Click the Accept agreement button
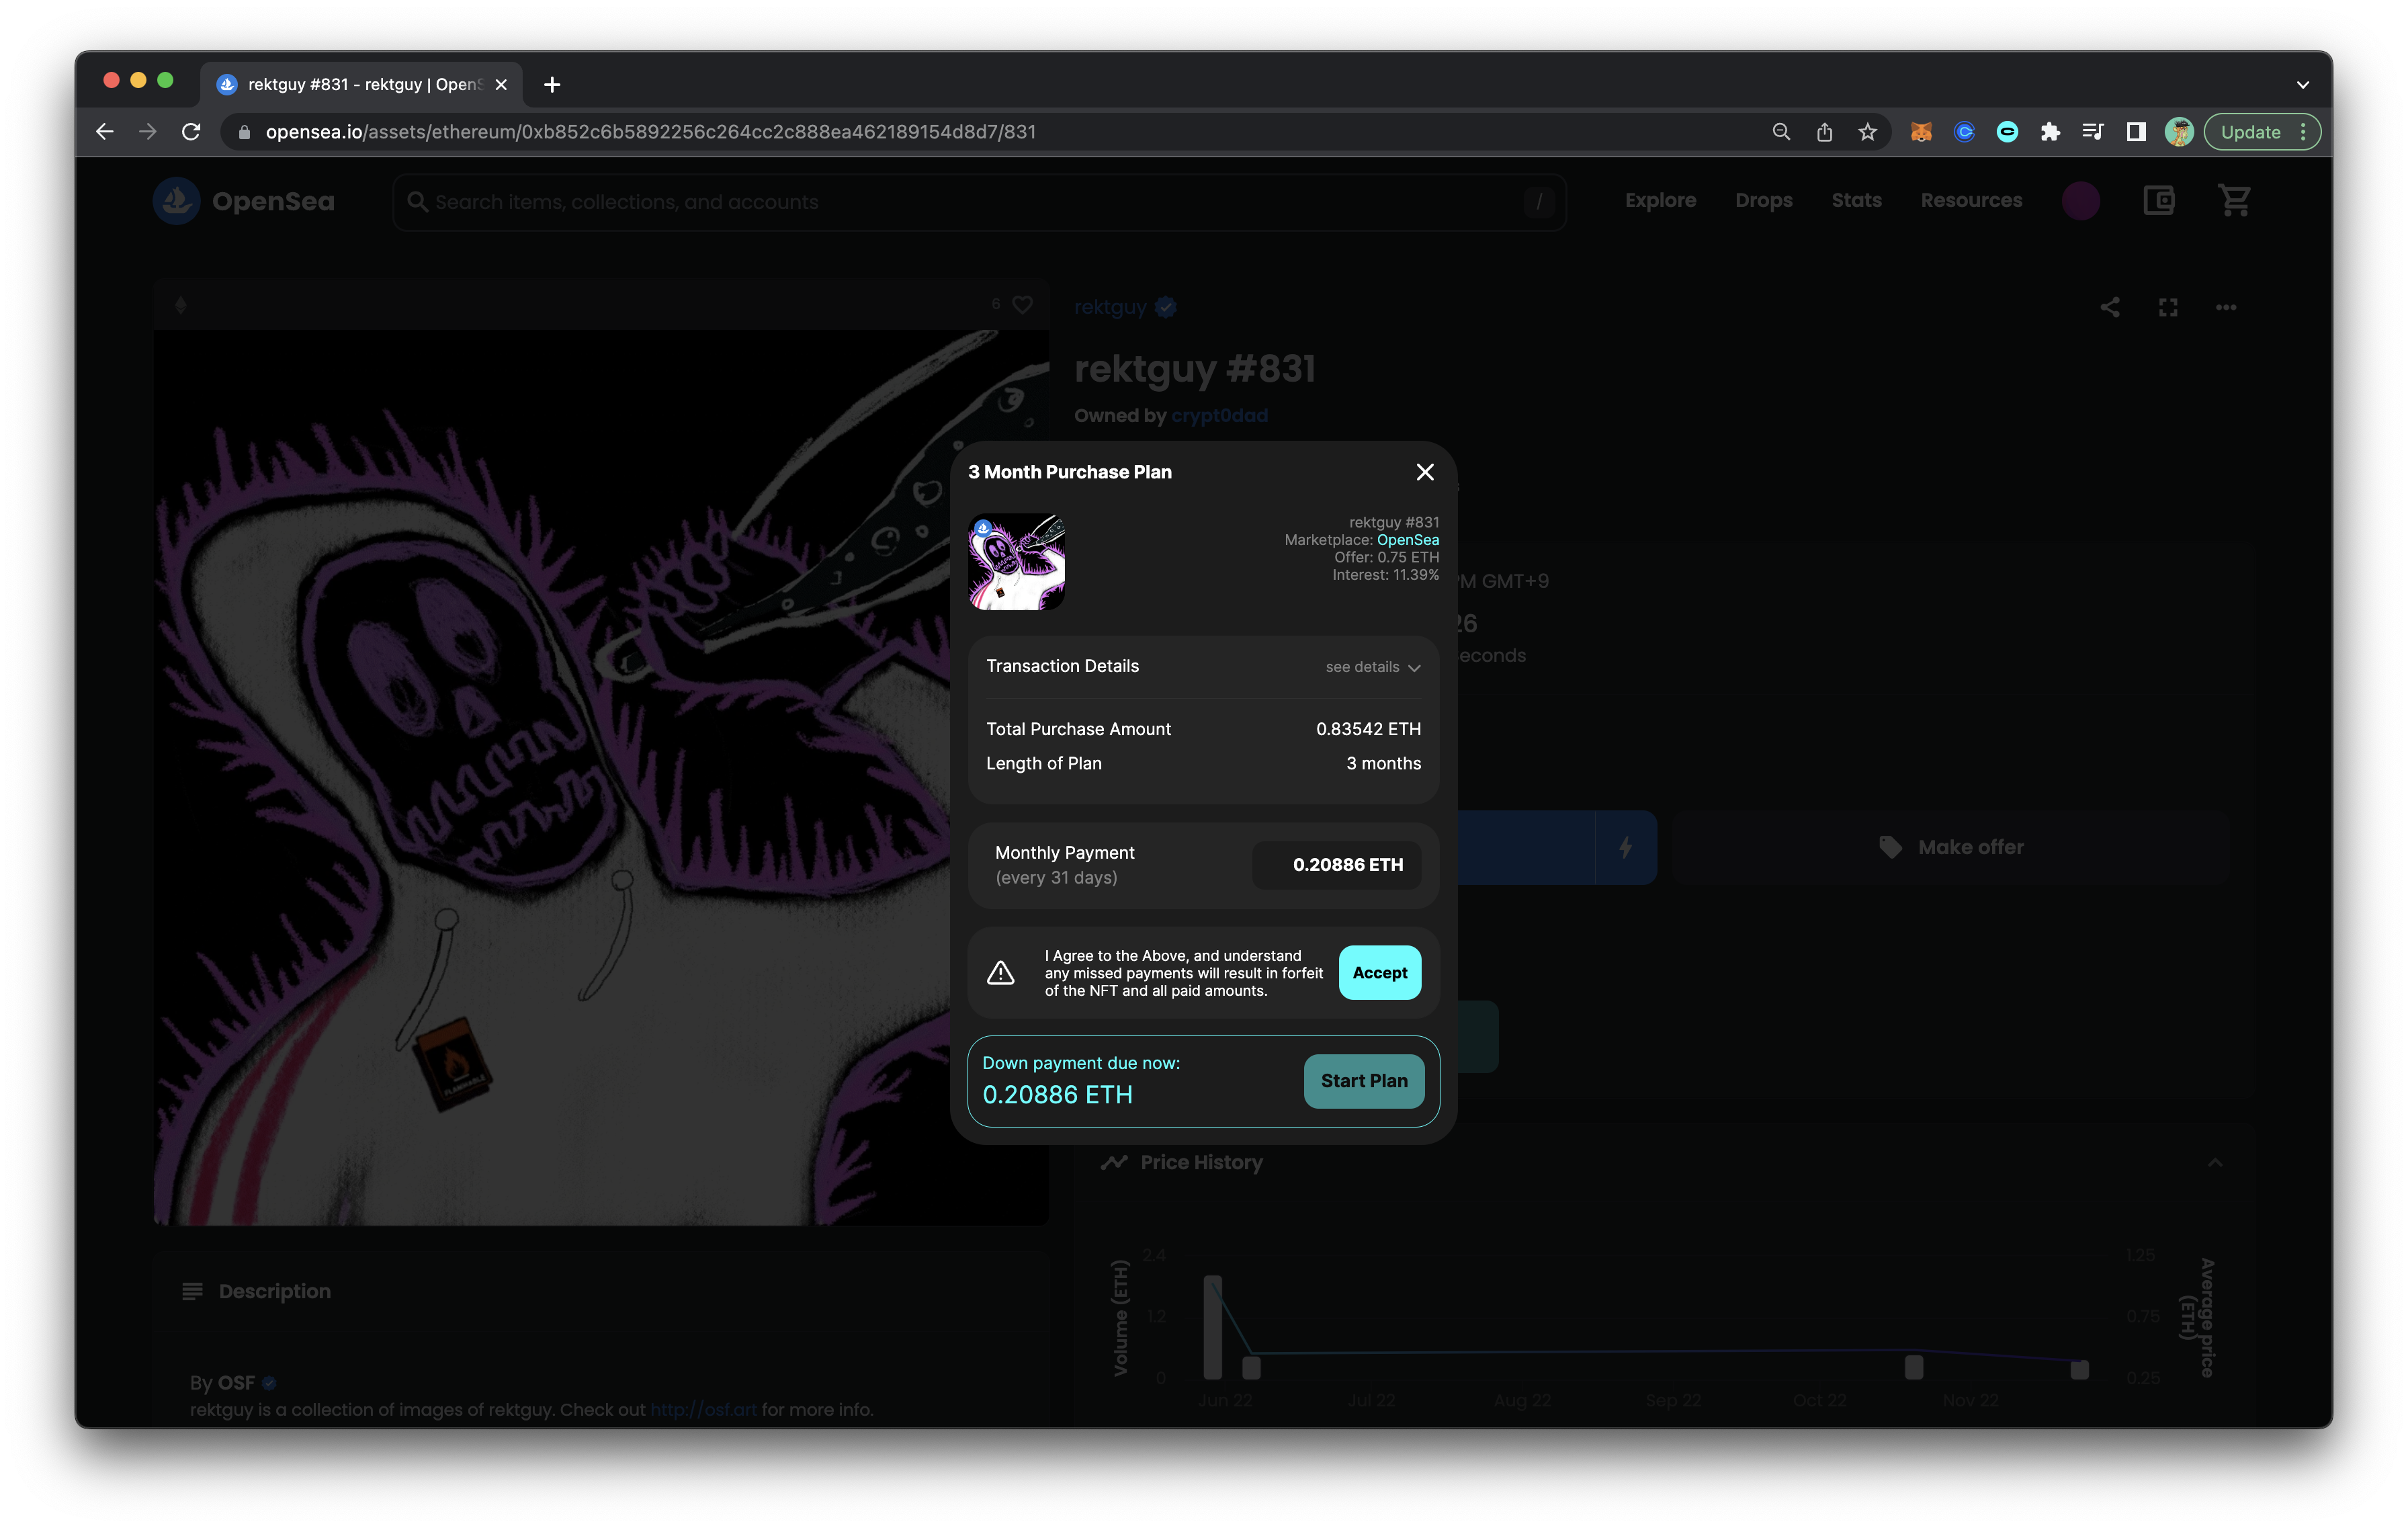Image resolution: width=2408 pixels, height=1528 pixels. tap(1379, 972)
